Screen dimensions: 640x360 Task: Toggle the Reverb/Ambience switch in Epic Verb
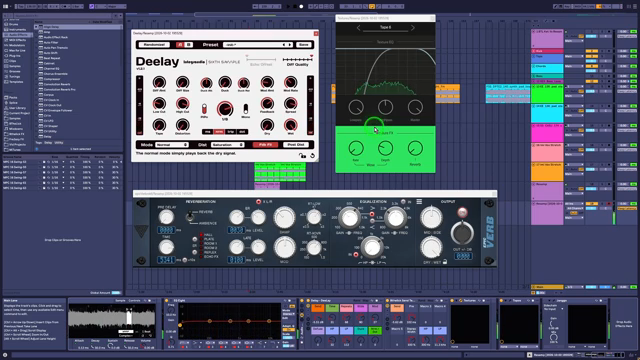190,216
